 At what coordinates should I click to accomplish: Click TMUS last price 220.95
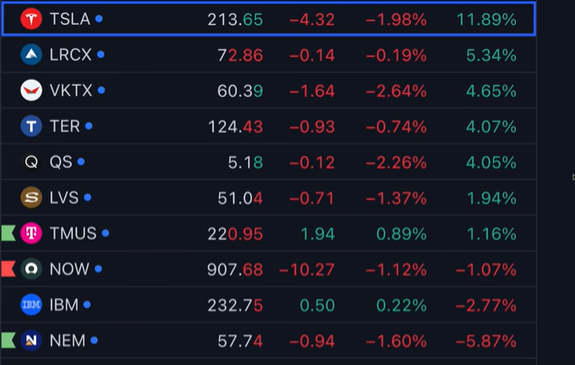click(x=235, y=234)
